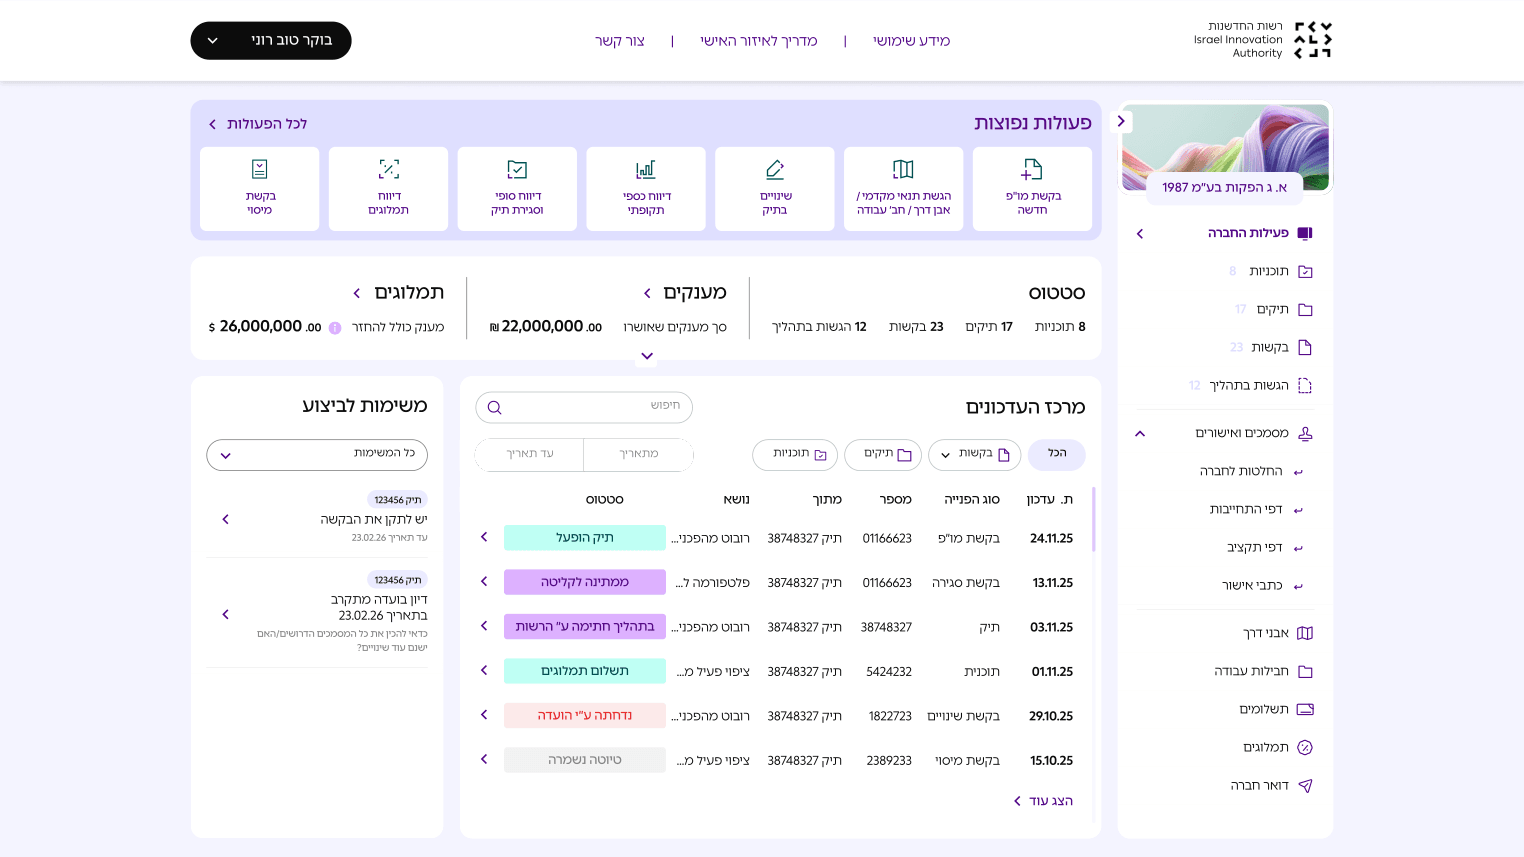
Task: Open תוכניות in the sidebar
Action: coord(1270,271)
